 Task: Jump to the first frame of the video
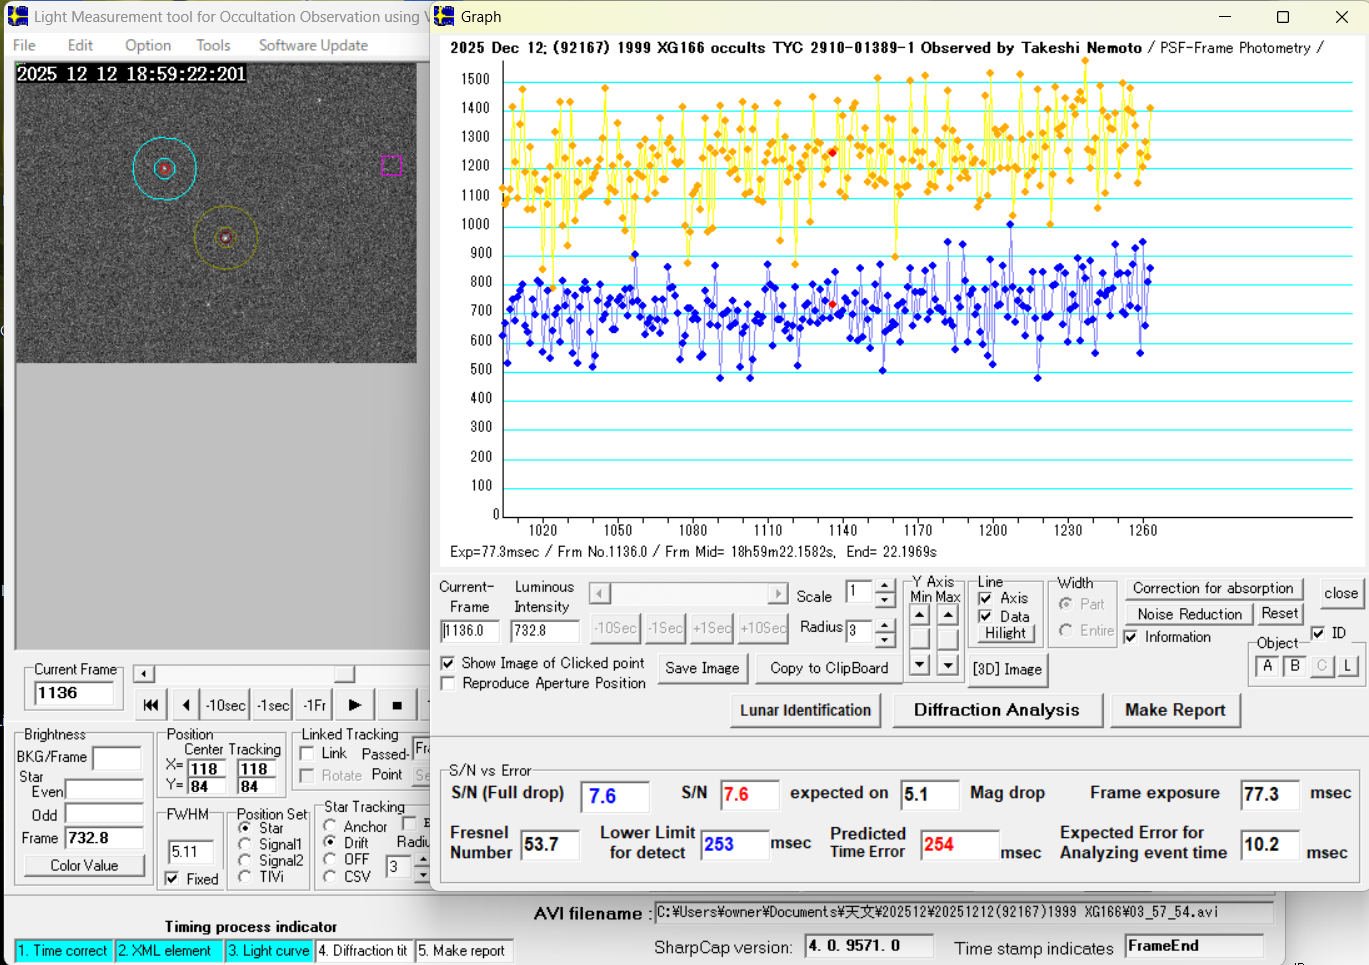pos(150,705)
